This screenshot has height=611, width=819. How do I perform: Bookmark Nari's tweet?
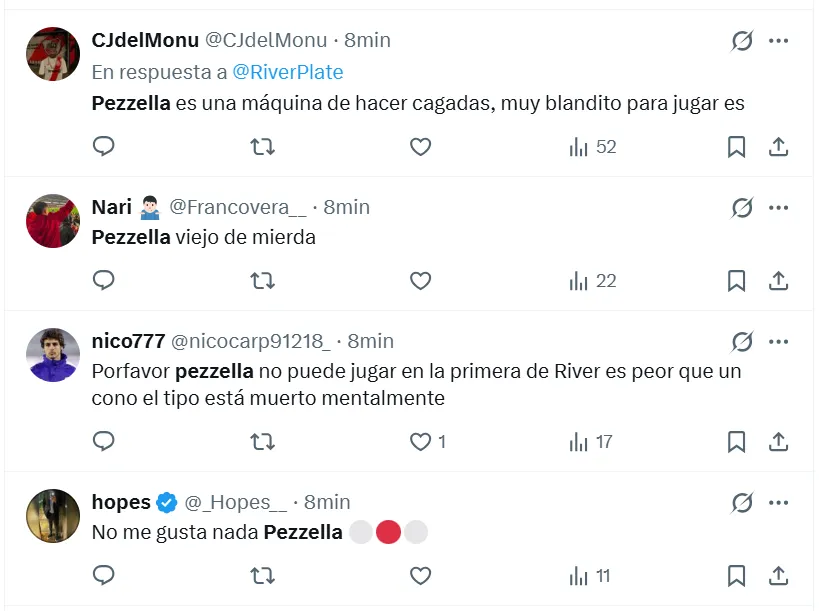tap(736, 281)
